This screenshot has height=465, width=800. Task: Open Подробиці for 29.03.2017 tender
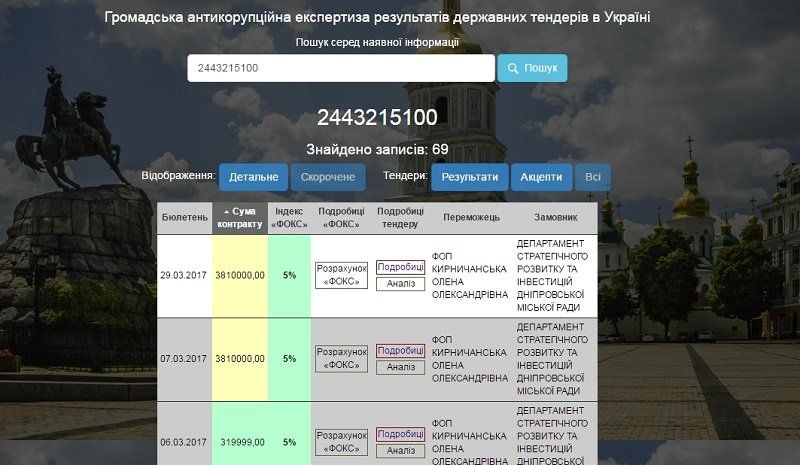click(x=401, y=267)
